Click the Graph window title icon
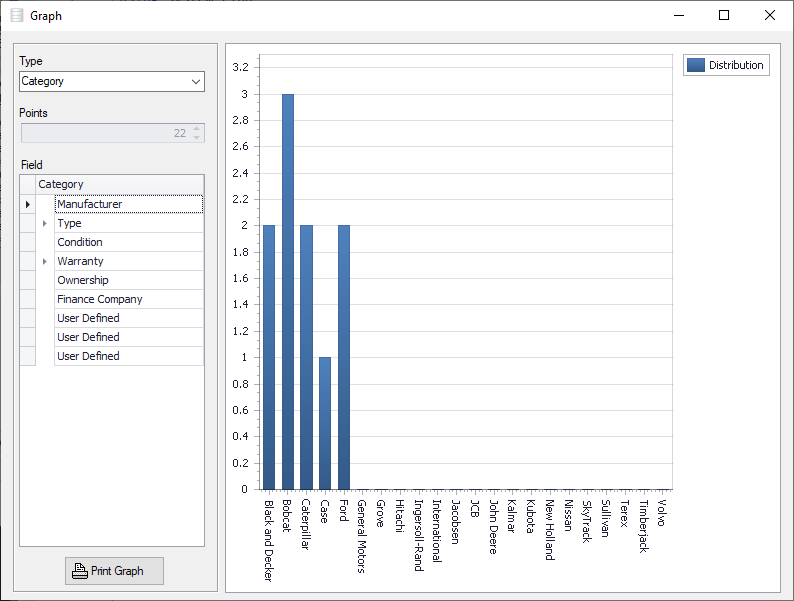794x601 pixels. coord(17,16)
